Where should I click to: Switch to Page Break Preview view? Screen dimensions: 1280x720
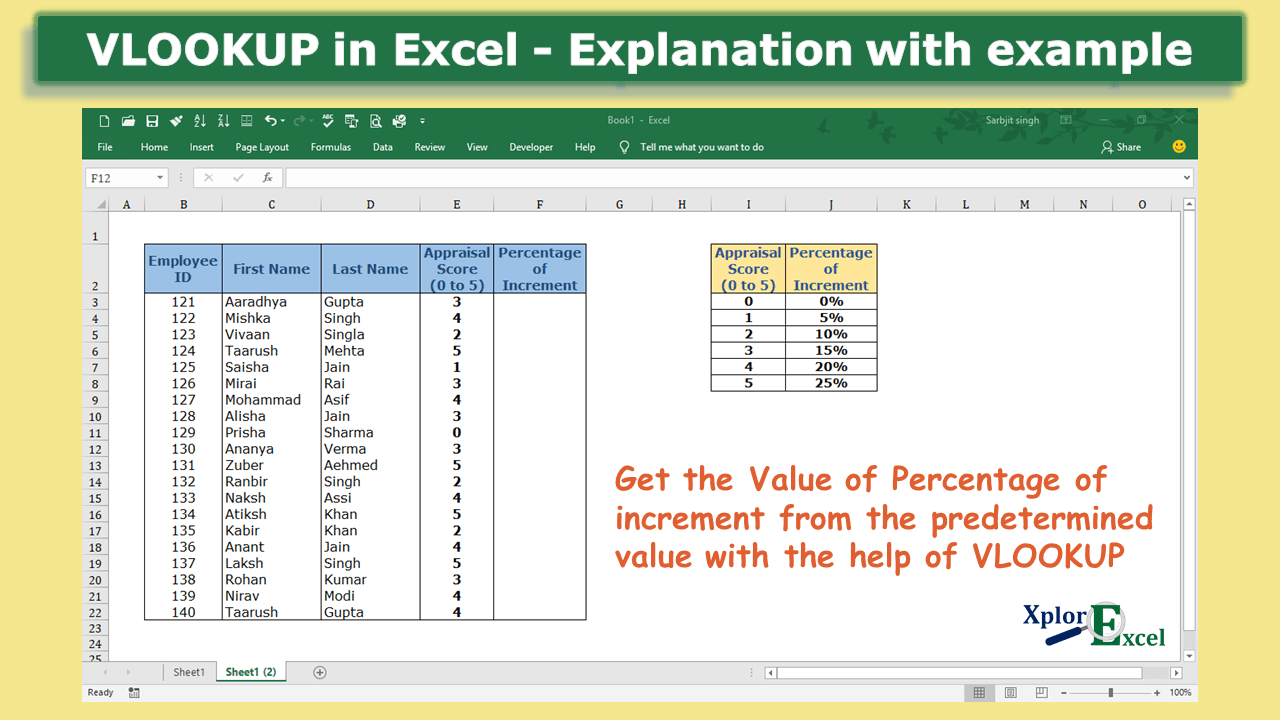1042,692
